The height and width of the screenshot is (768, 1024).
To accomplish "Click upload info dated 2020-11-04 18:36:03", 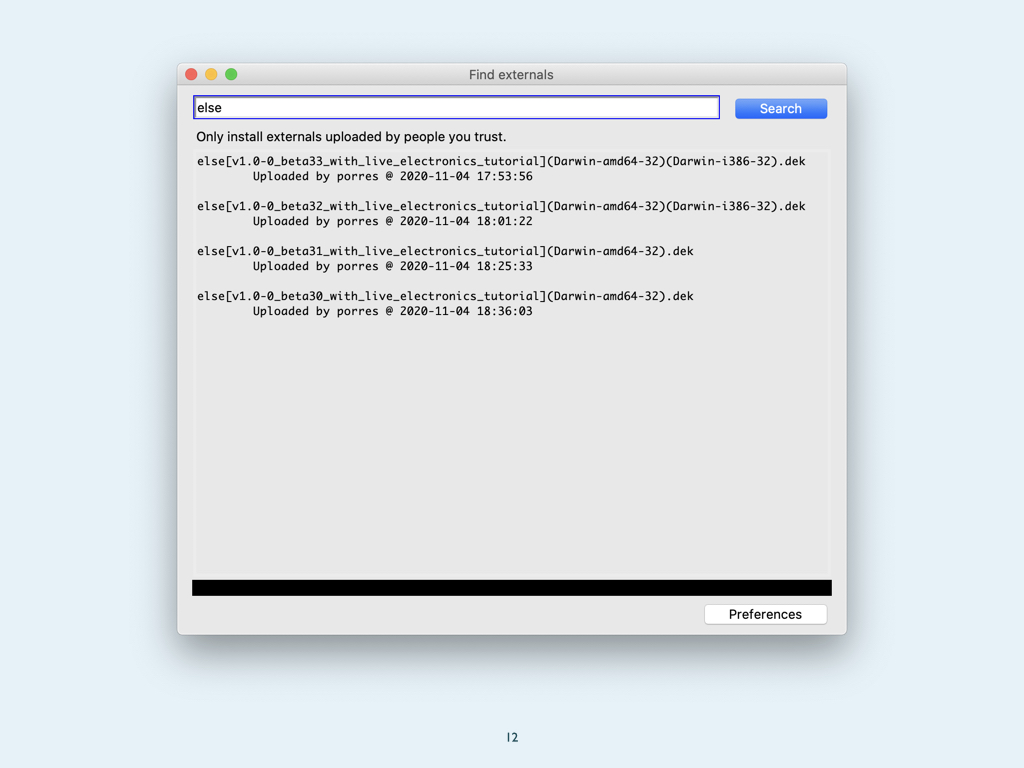I will click(392, 311).
